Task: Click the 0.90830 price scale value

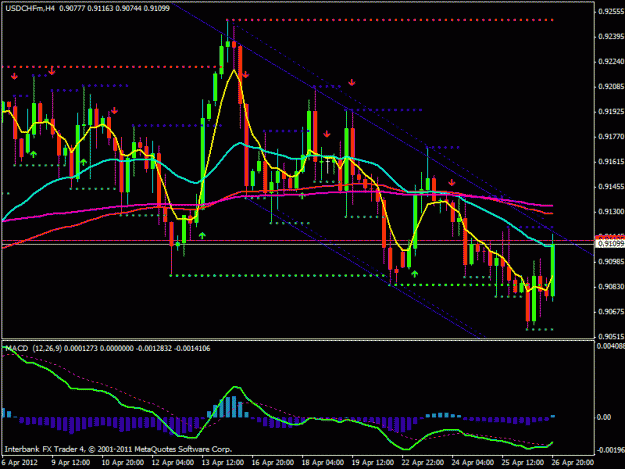Action: click(x=611, y=287)
